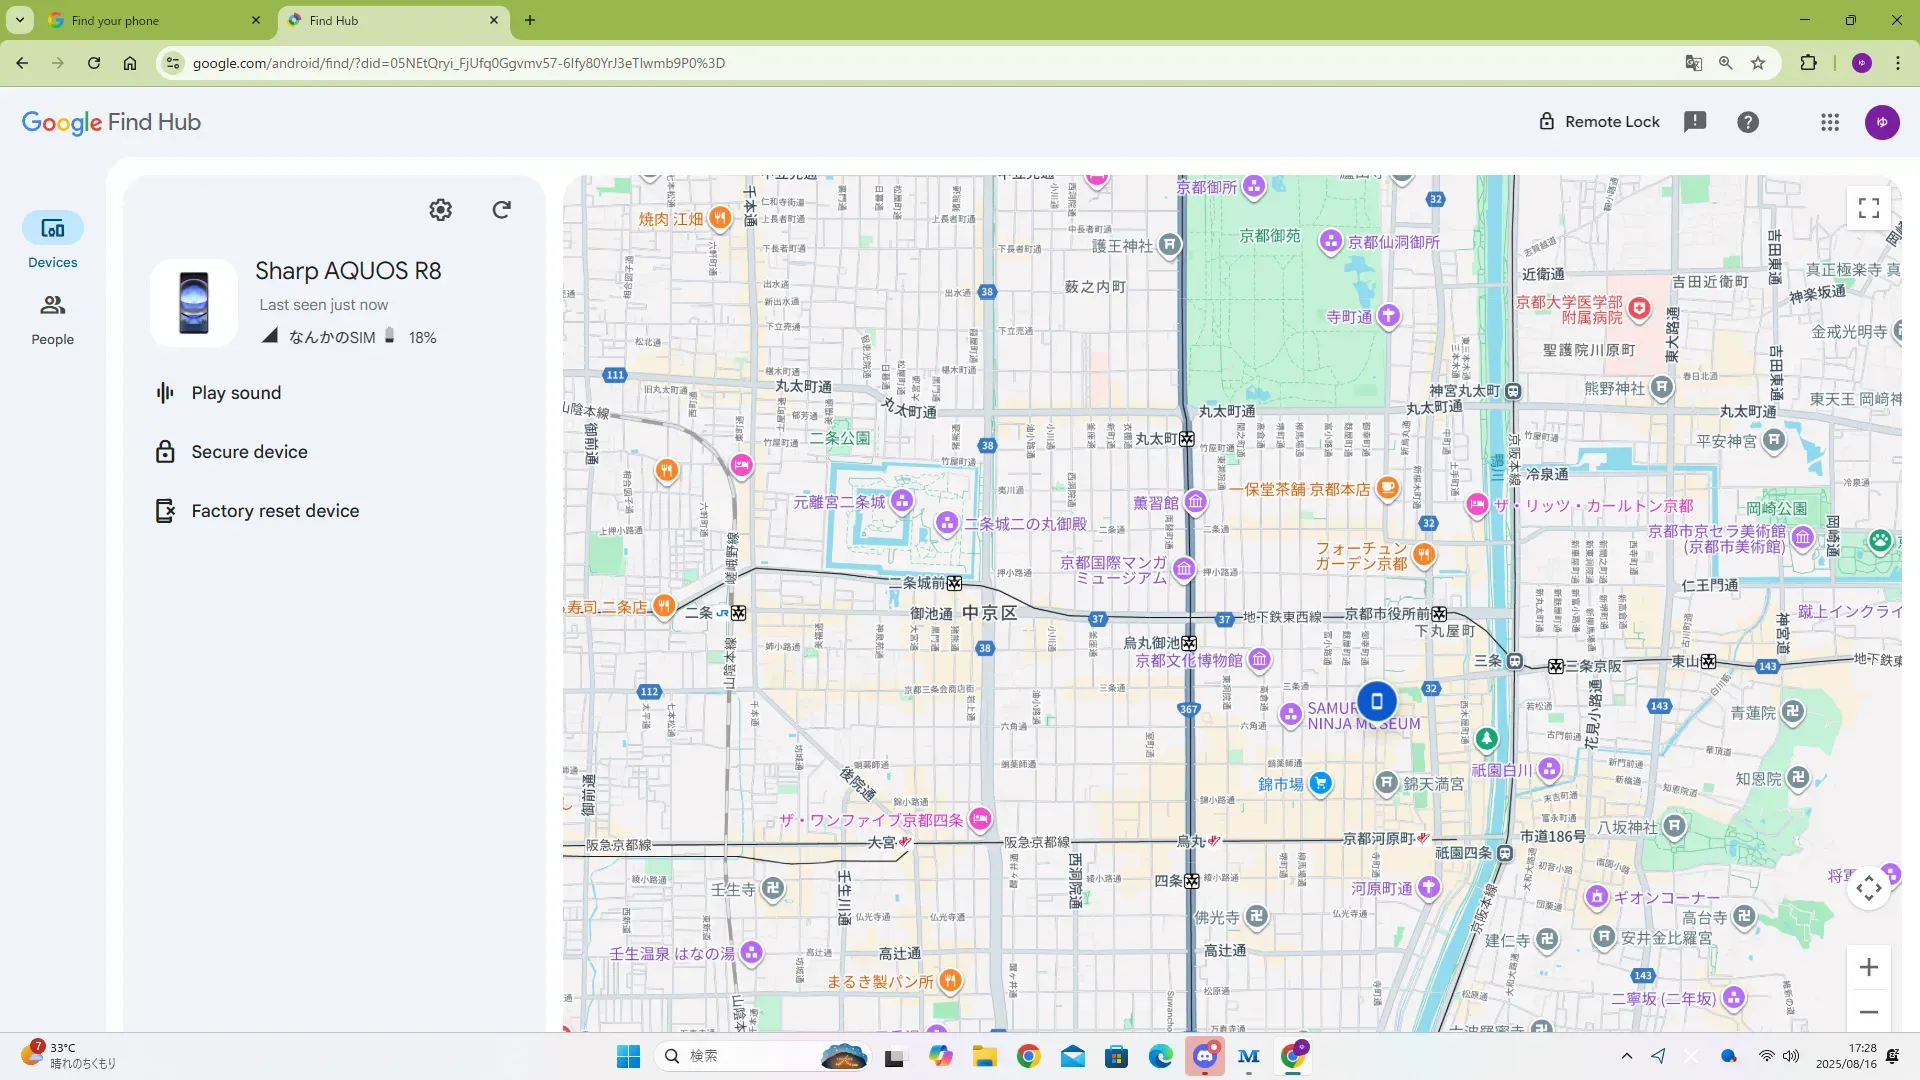Select Secure device option
The width and height of the screenshot is (1920, 1080).
[249, 452]
